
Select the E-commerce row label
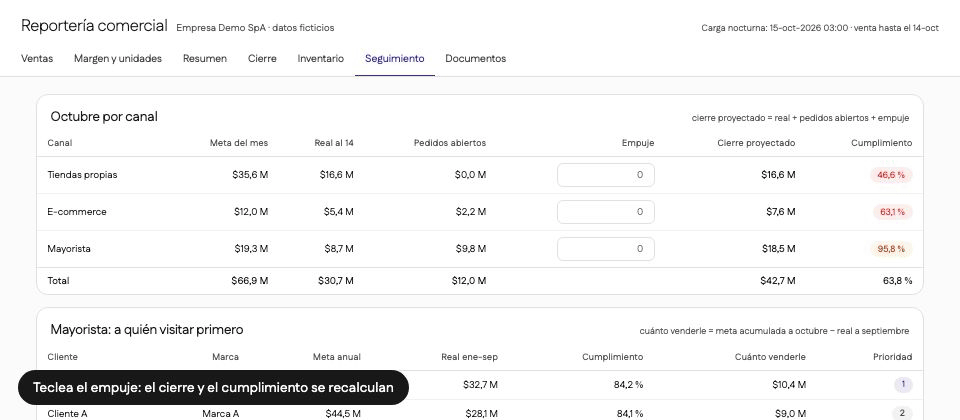pos(77,212)
